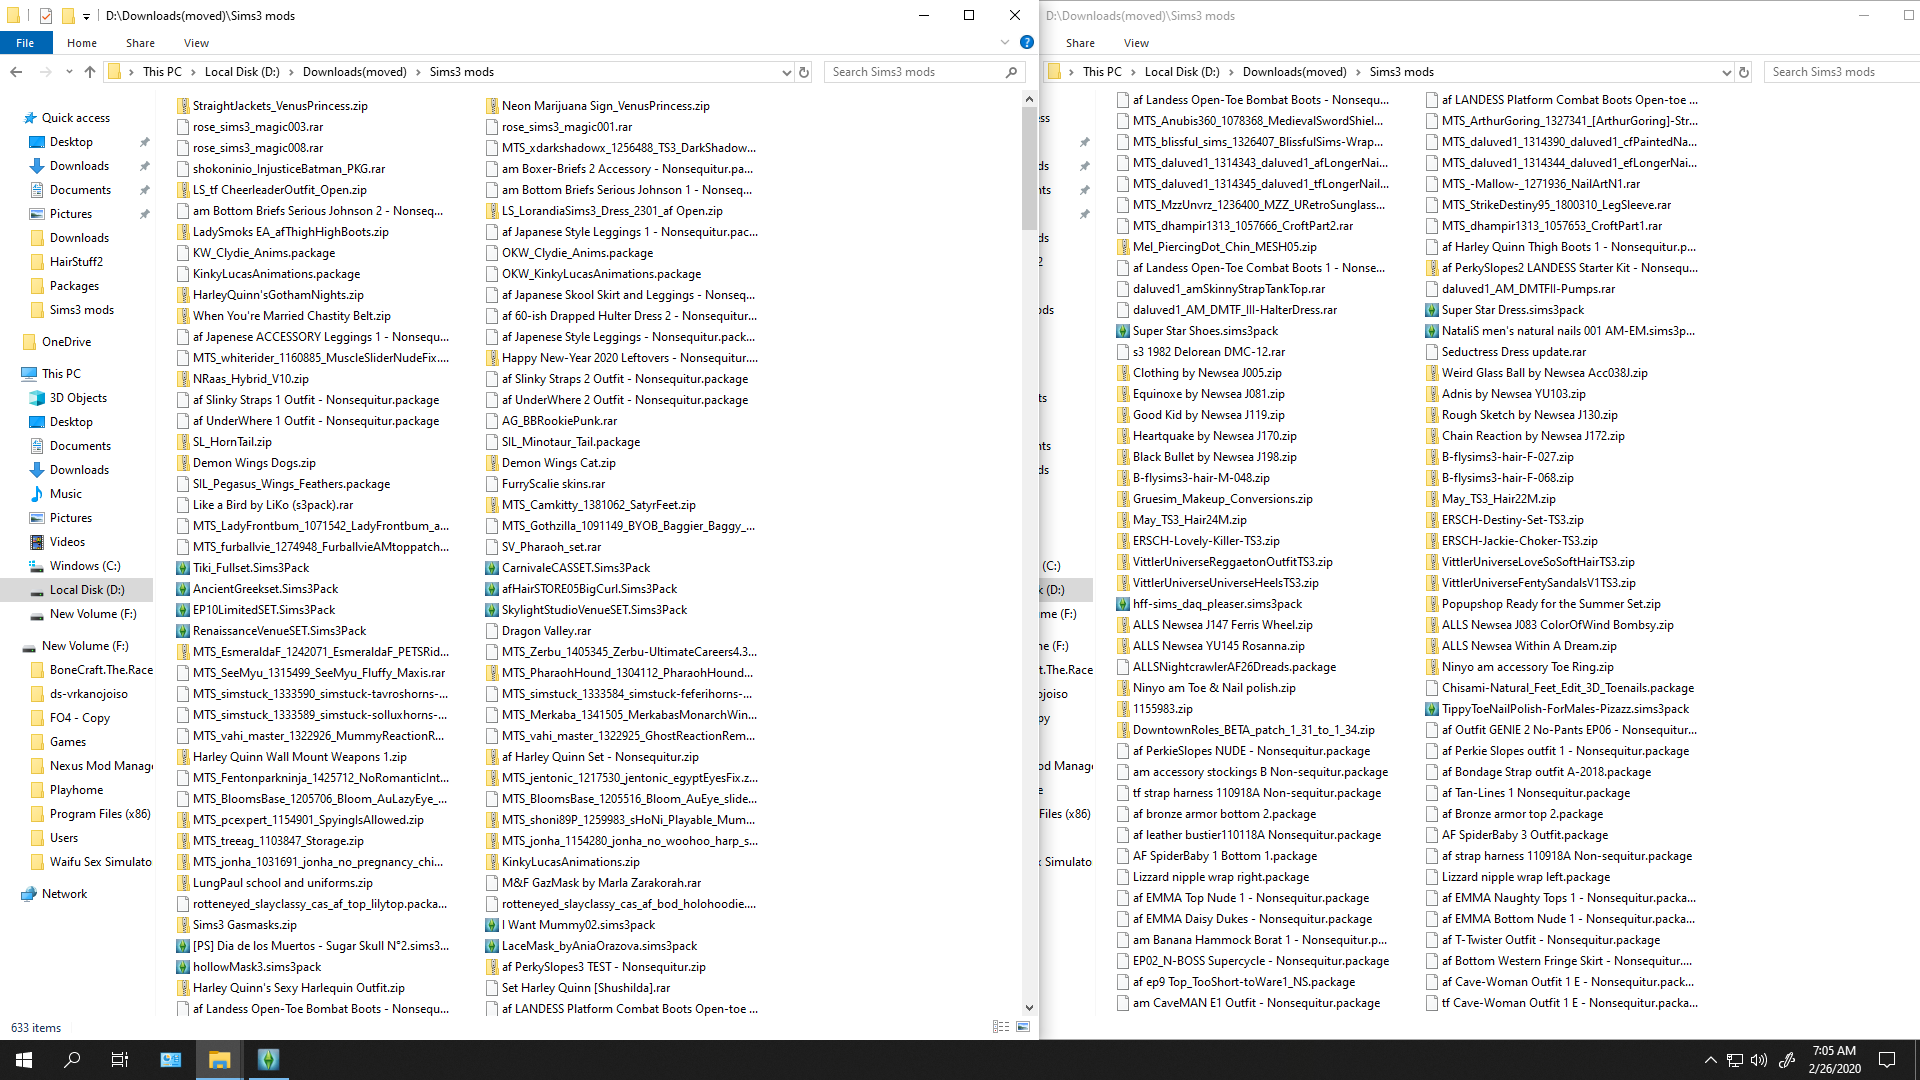
Task: Open the Windows Start menu
Action: (x=24, y=1060)
